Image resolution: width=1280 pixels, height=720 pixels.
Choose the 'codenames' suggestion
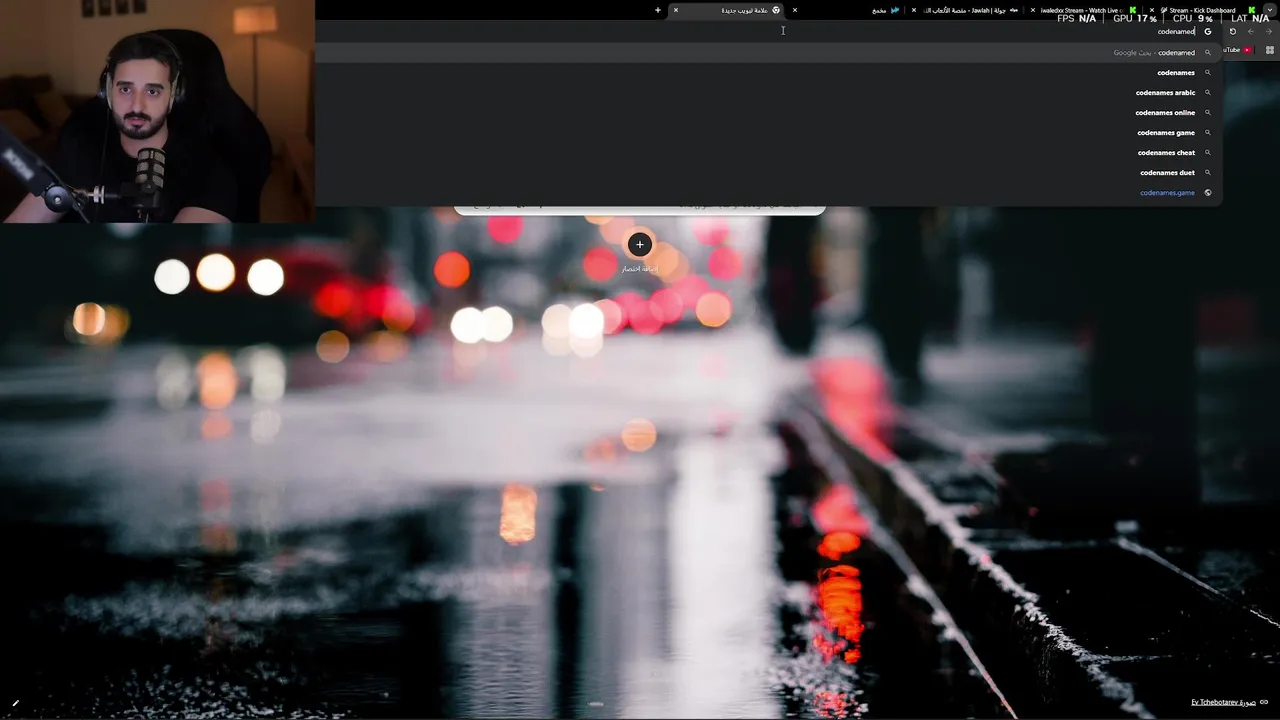768,72
